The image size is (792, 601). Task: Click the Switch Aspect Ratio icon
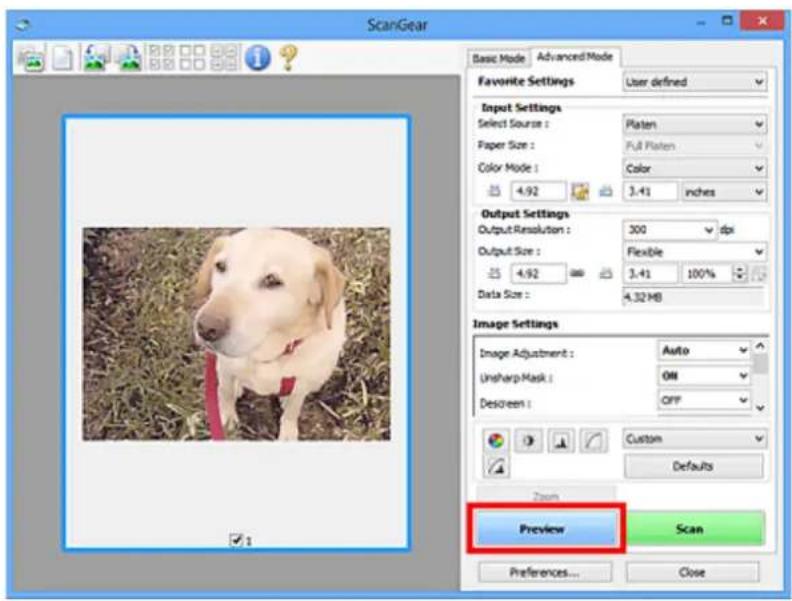pyautogui.click(x=580, y=192)
